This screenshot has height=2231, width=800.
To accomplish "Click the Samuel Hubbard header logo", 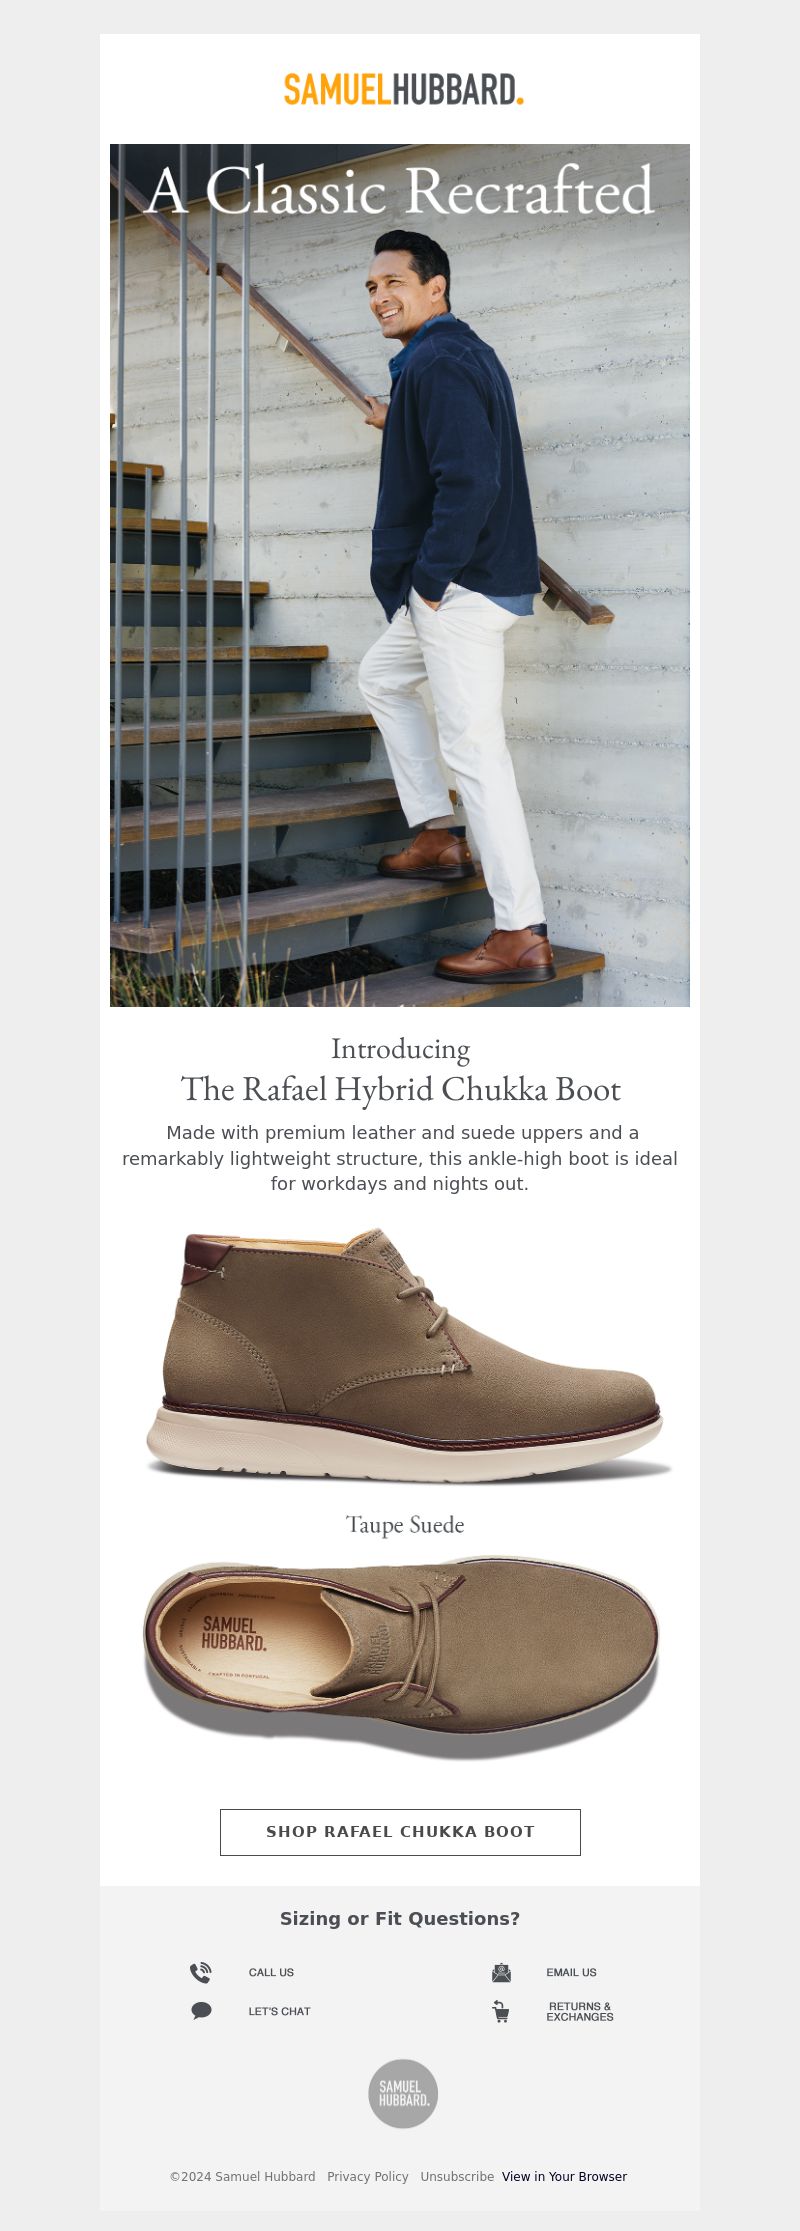I will (403, 89).
